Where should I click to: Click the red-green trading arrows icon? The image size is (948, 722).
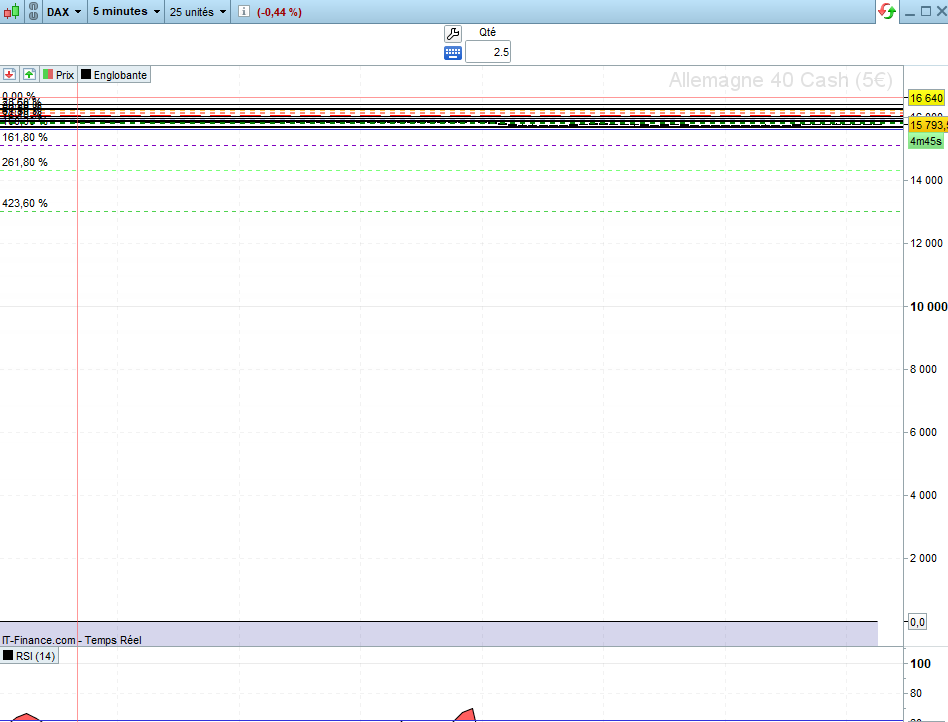tap(887, 11)
